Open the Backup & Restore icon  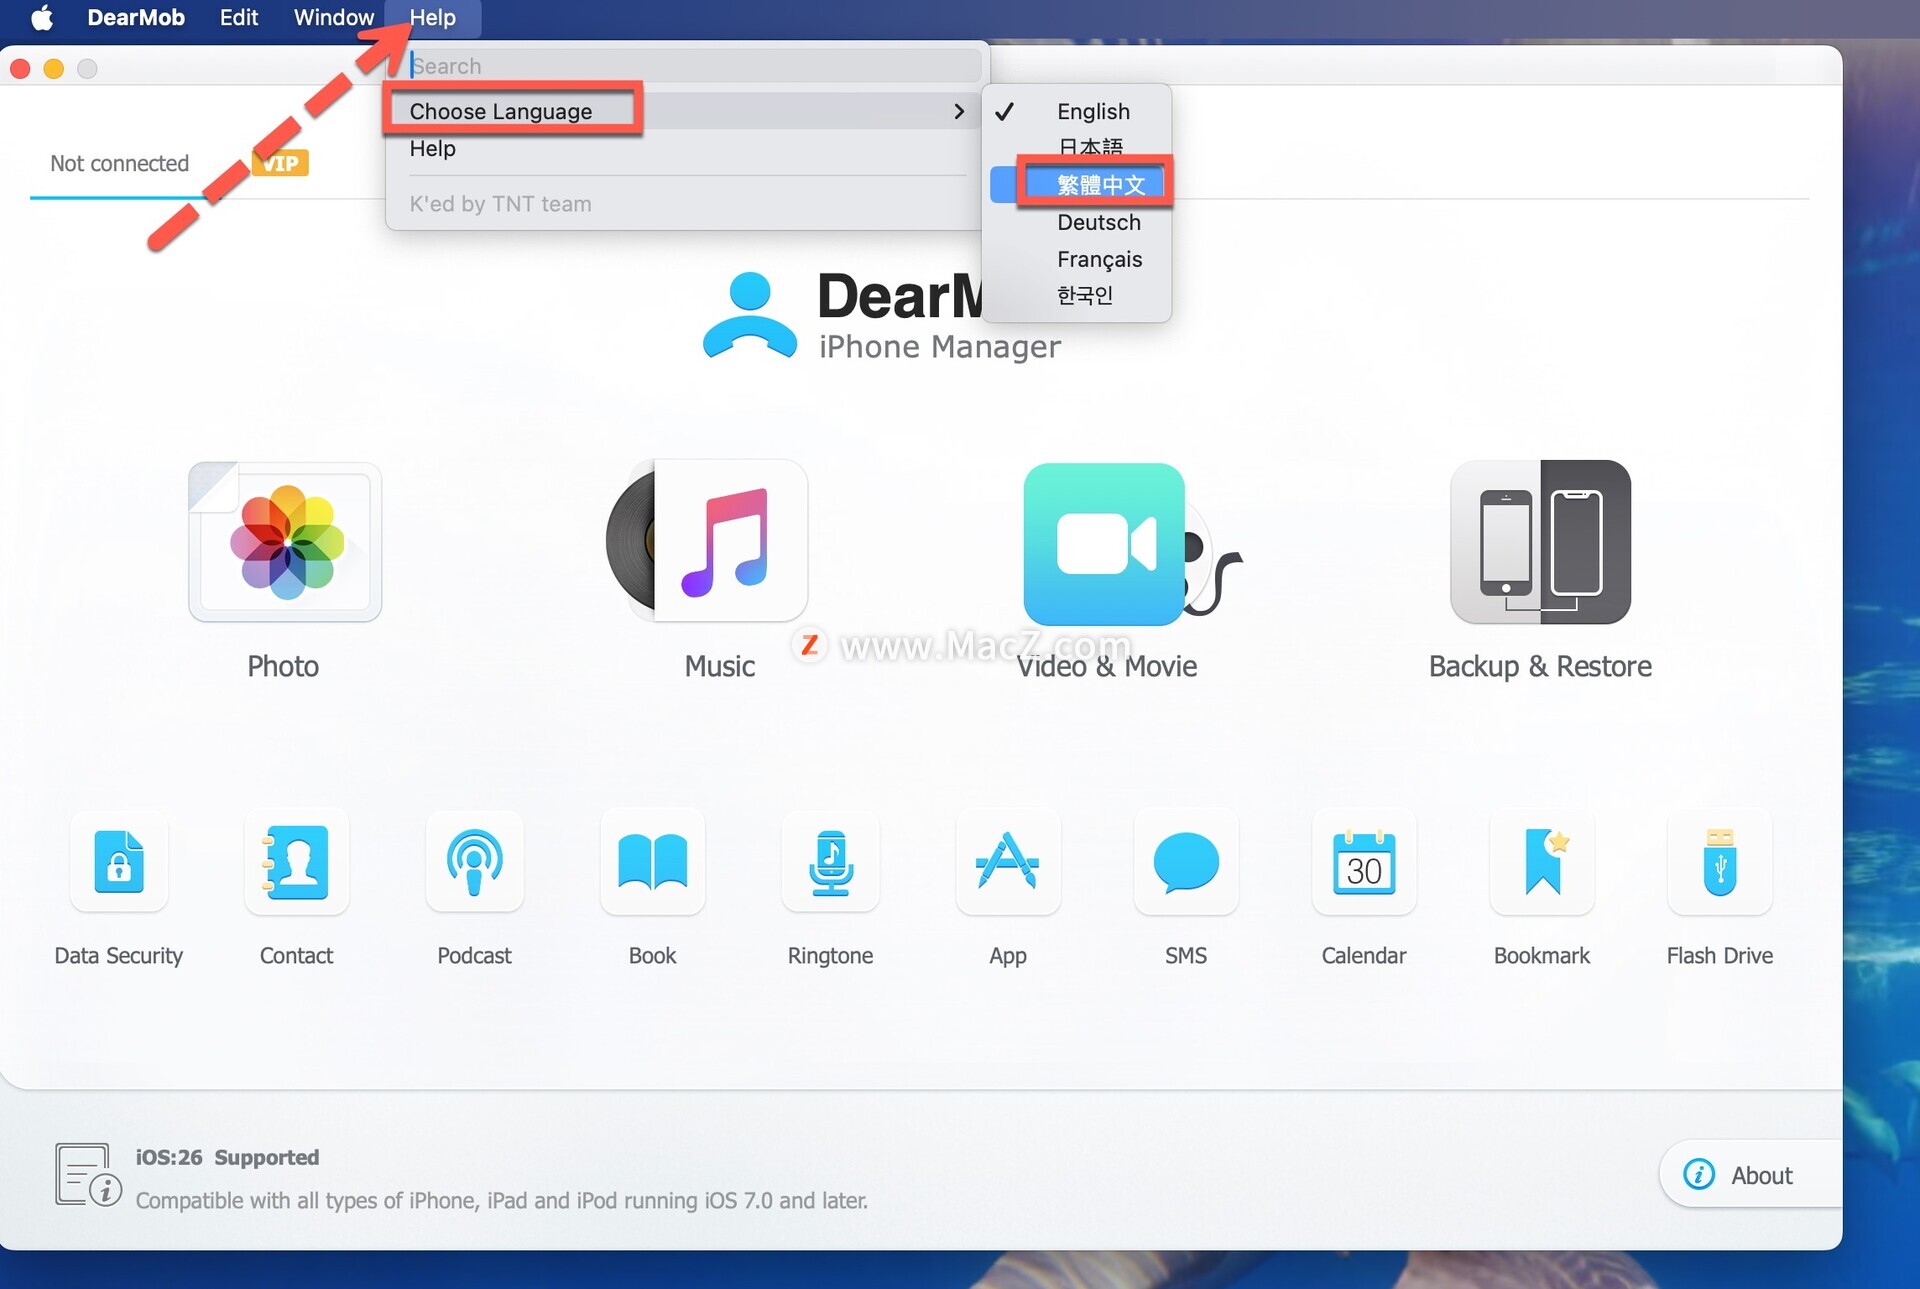click(x=1540, y=542)
